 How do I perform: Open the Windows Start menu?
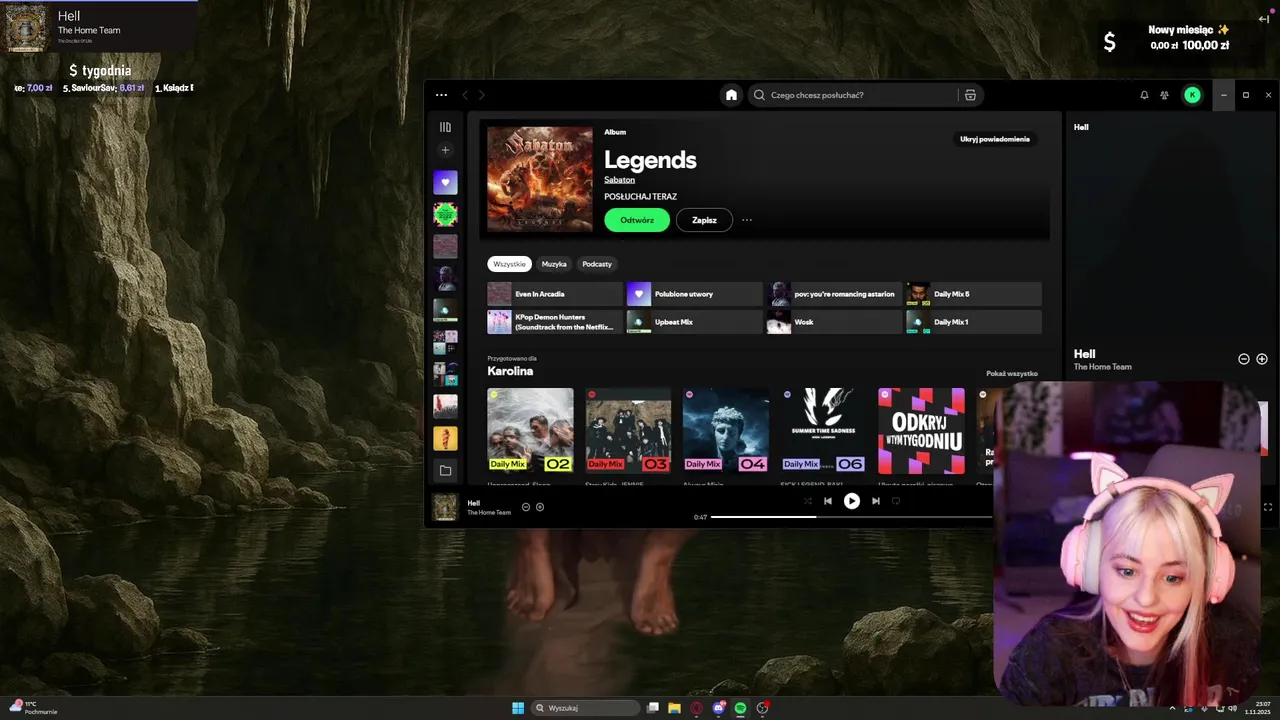tap(518, 708)
